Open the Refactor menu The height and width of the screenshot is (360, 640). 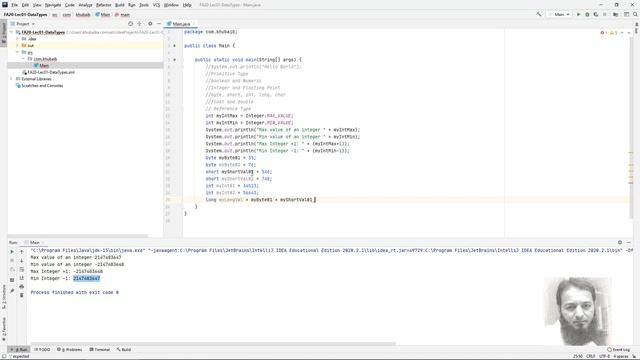tap(103, 5)
